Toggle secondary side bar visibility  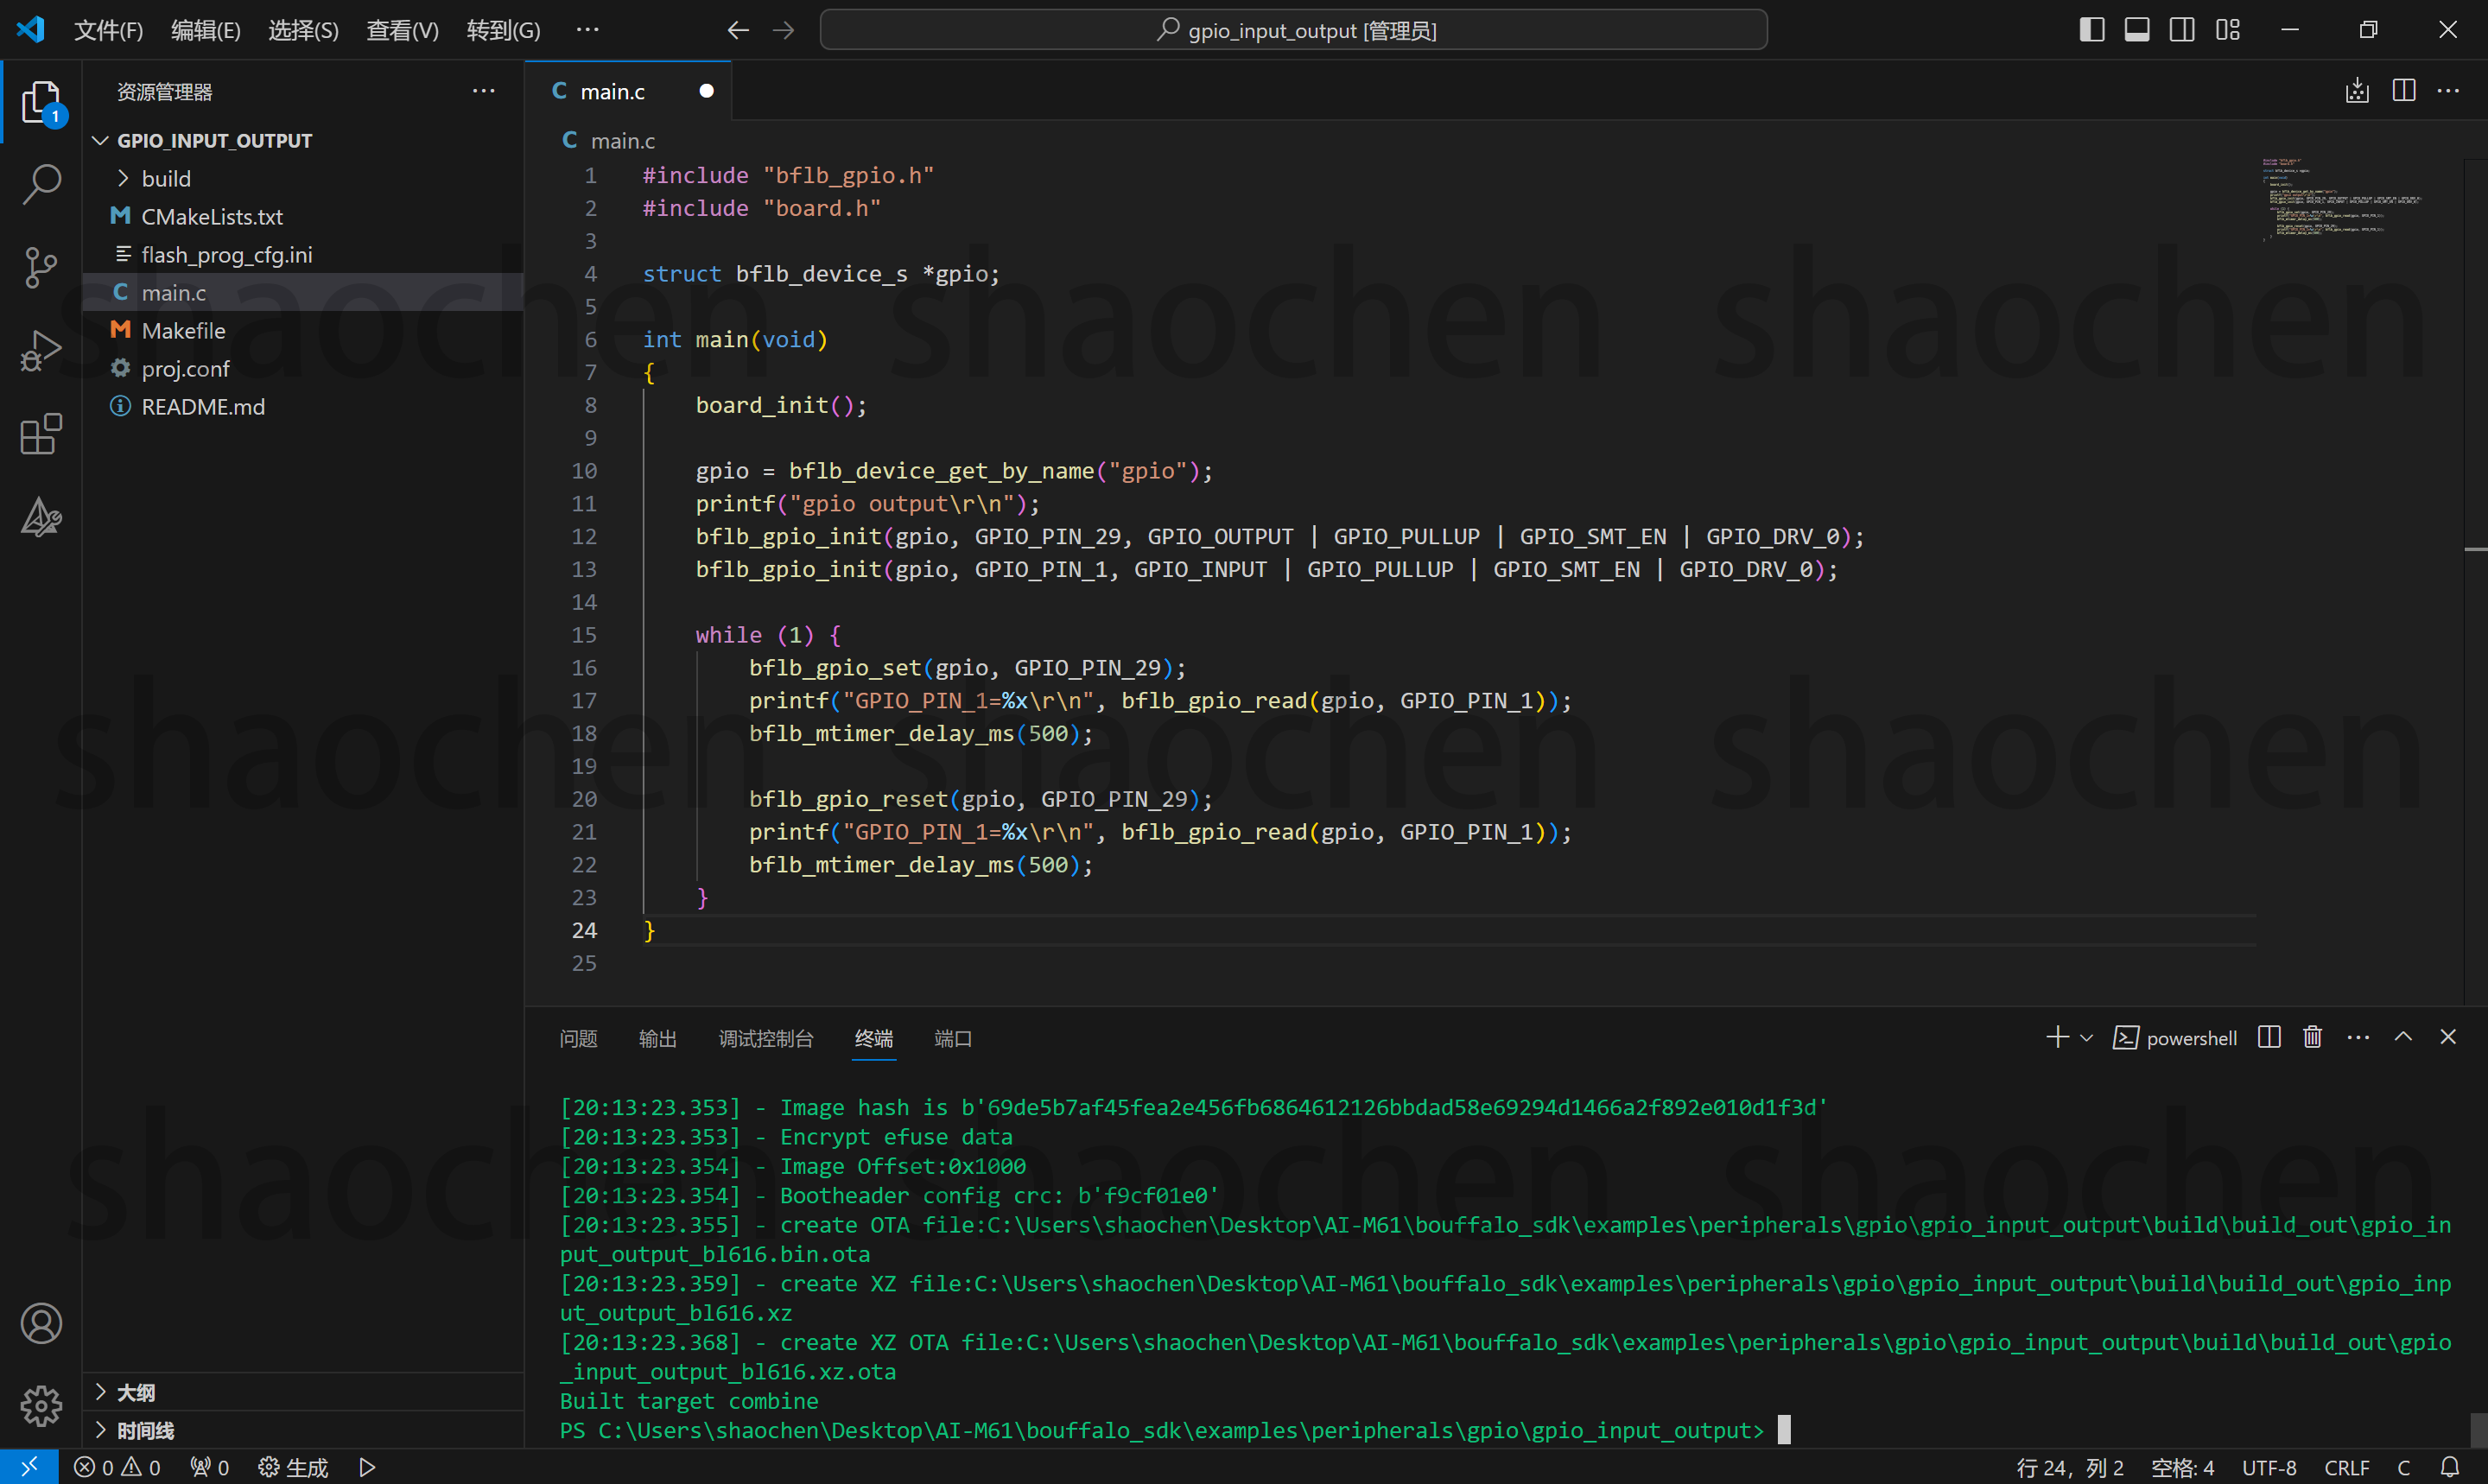[2182, 30]
